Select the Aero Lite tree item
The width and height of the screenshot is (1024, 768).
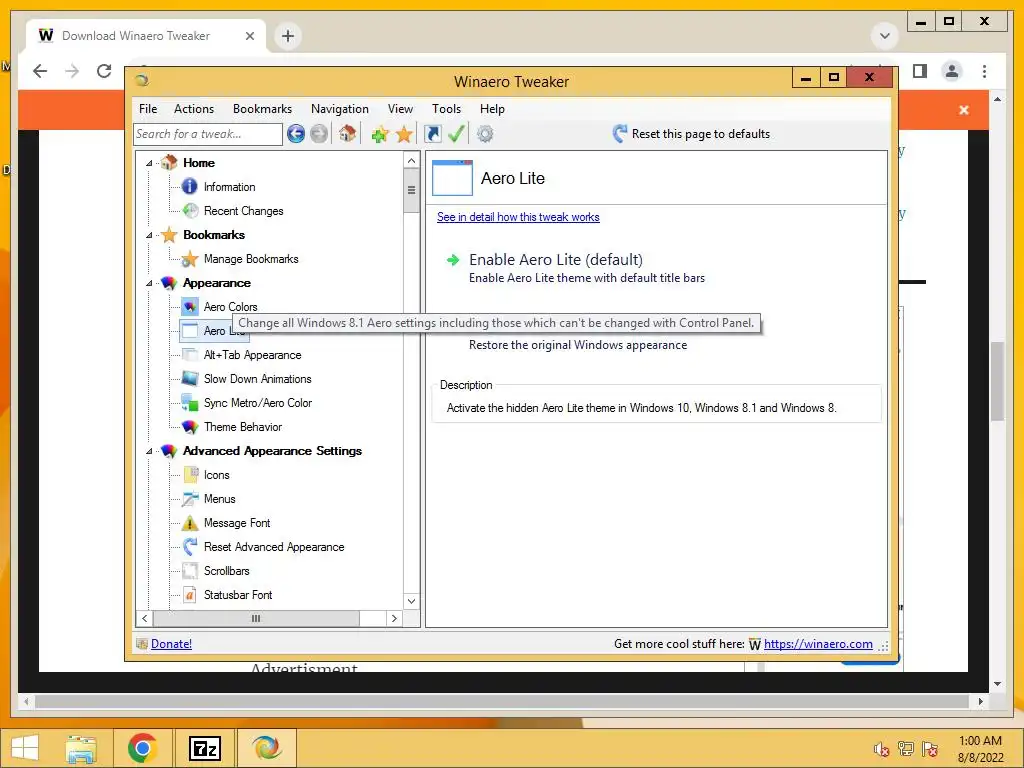click(214, 331)
